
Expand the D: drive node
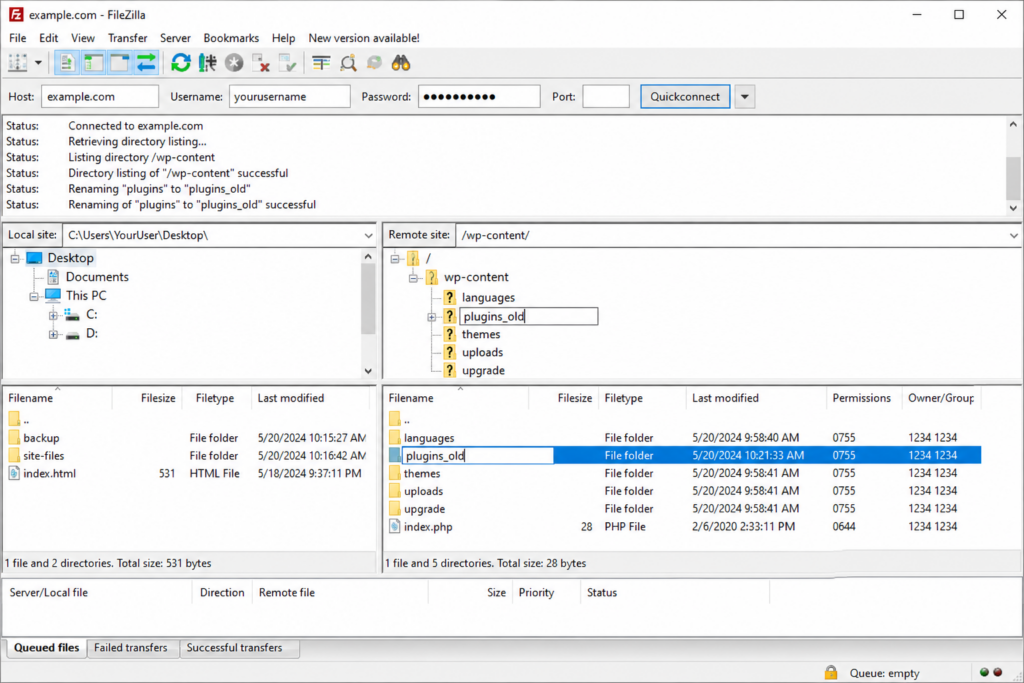53,334
